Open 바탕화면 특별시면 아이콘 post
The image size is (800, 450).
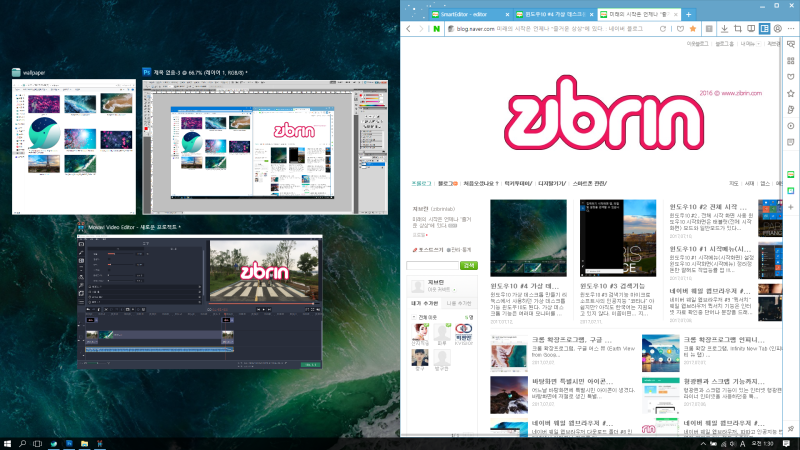pos(572,382)
